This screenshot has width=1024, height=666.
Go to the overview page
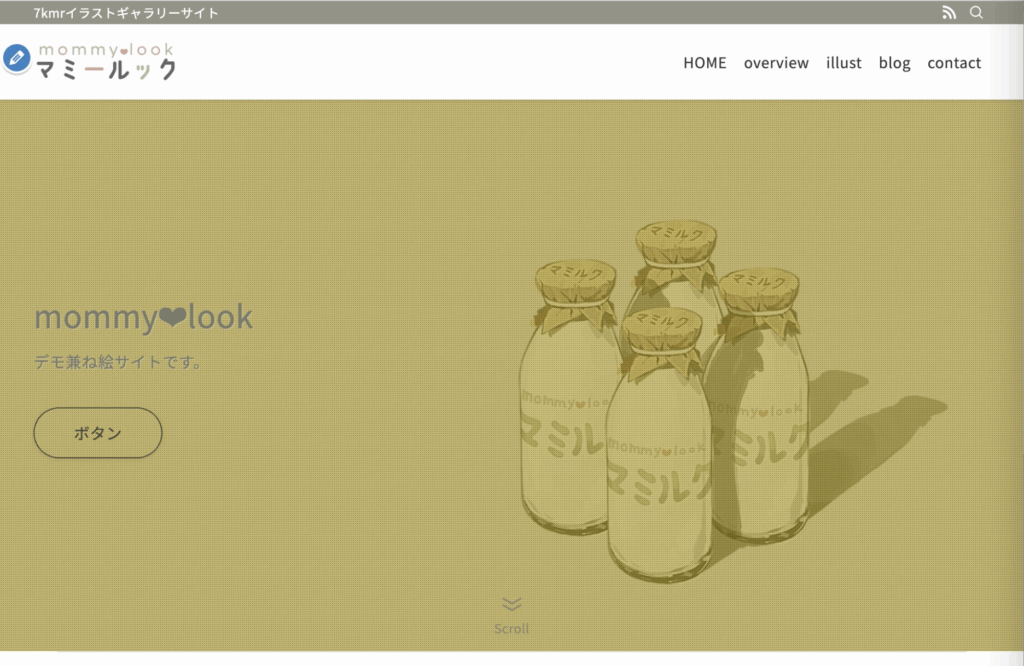(776, 63)
